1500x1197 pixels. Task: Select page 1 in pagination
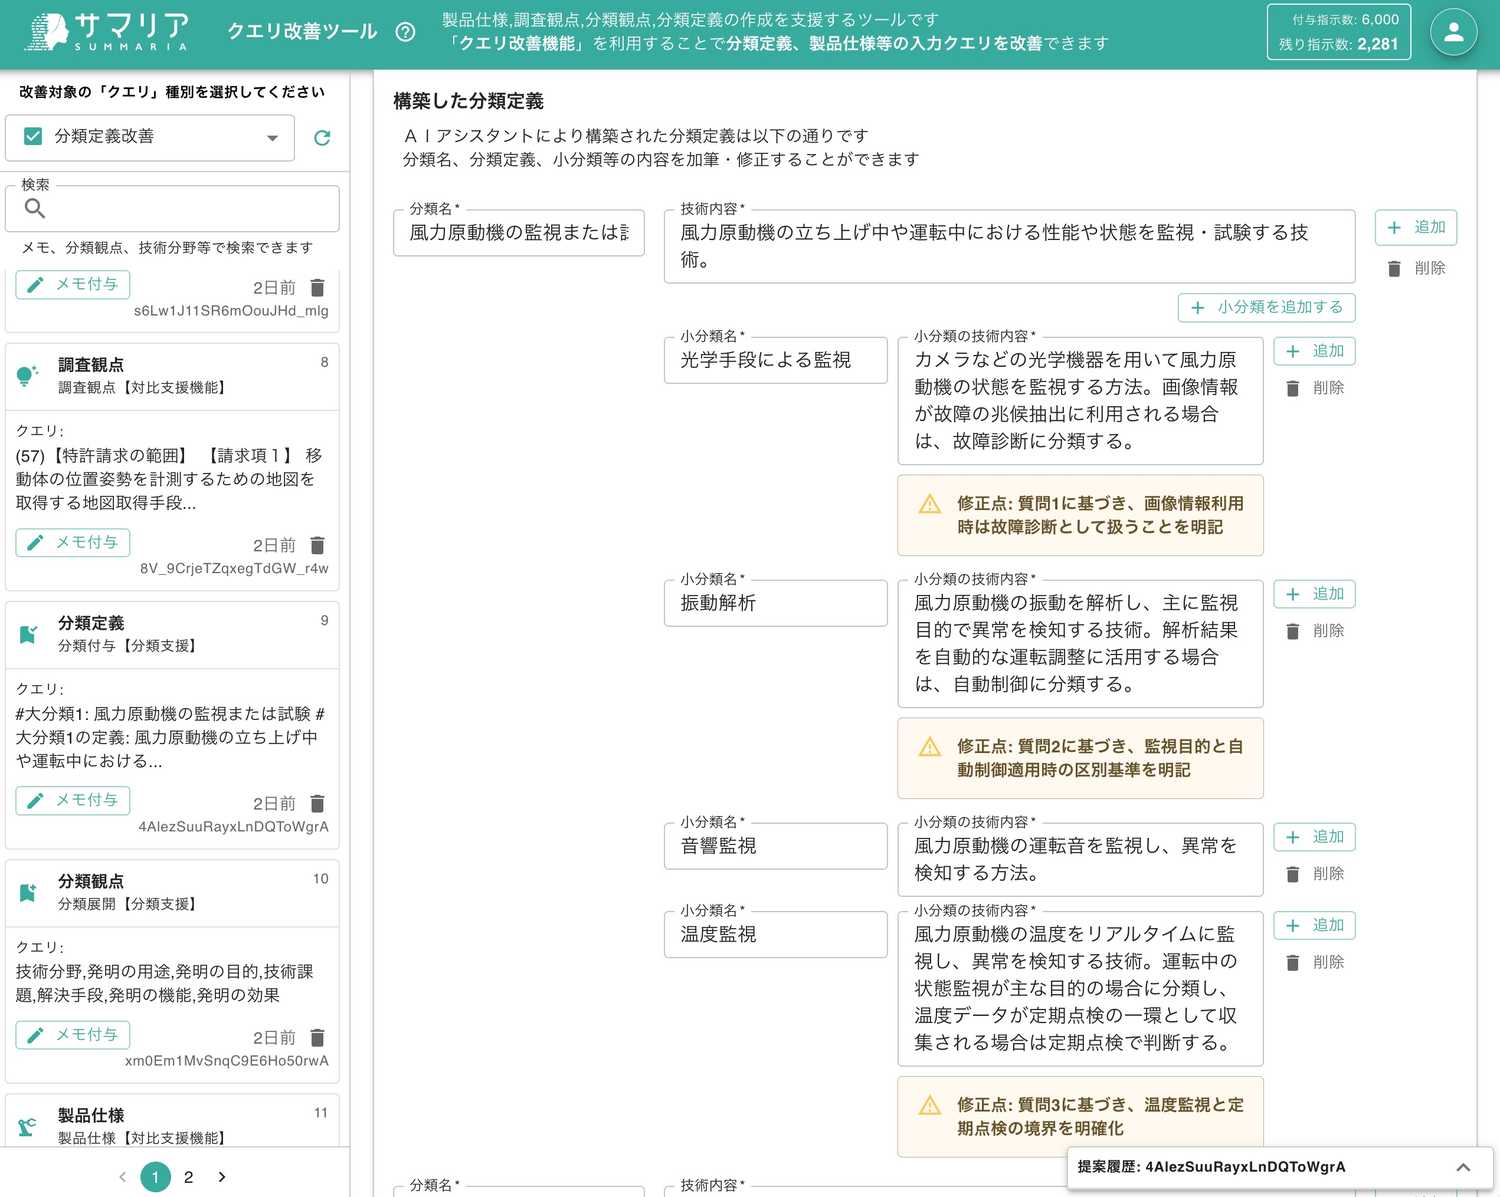point(155,1177)
